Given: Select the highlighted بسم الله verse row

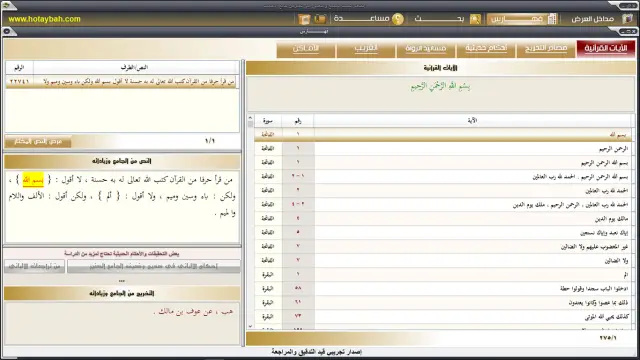Looking at the screenshot, I should (442, 134).
